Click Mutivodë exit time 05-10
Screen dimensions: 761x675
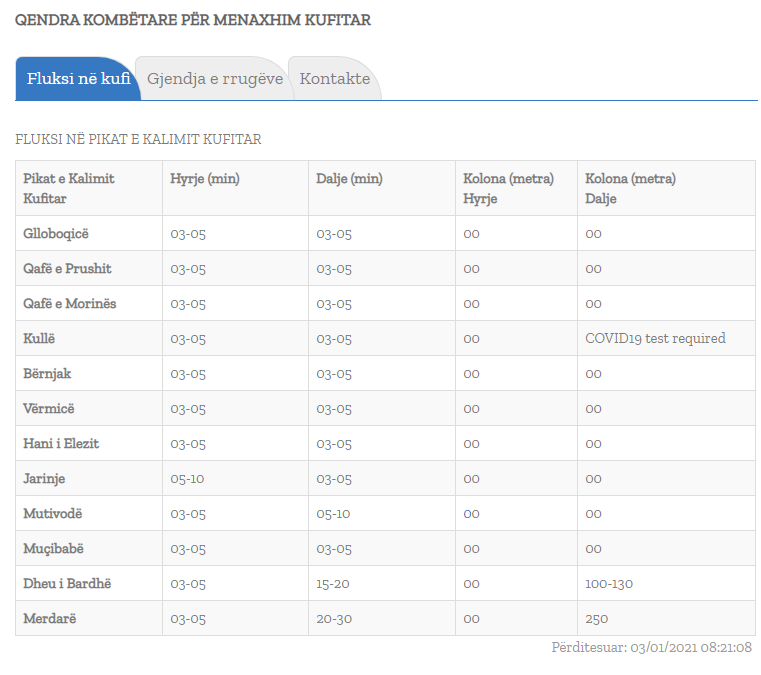click(x=333, y=514)
